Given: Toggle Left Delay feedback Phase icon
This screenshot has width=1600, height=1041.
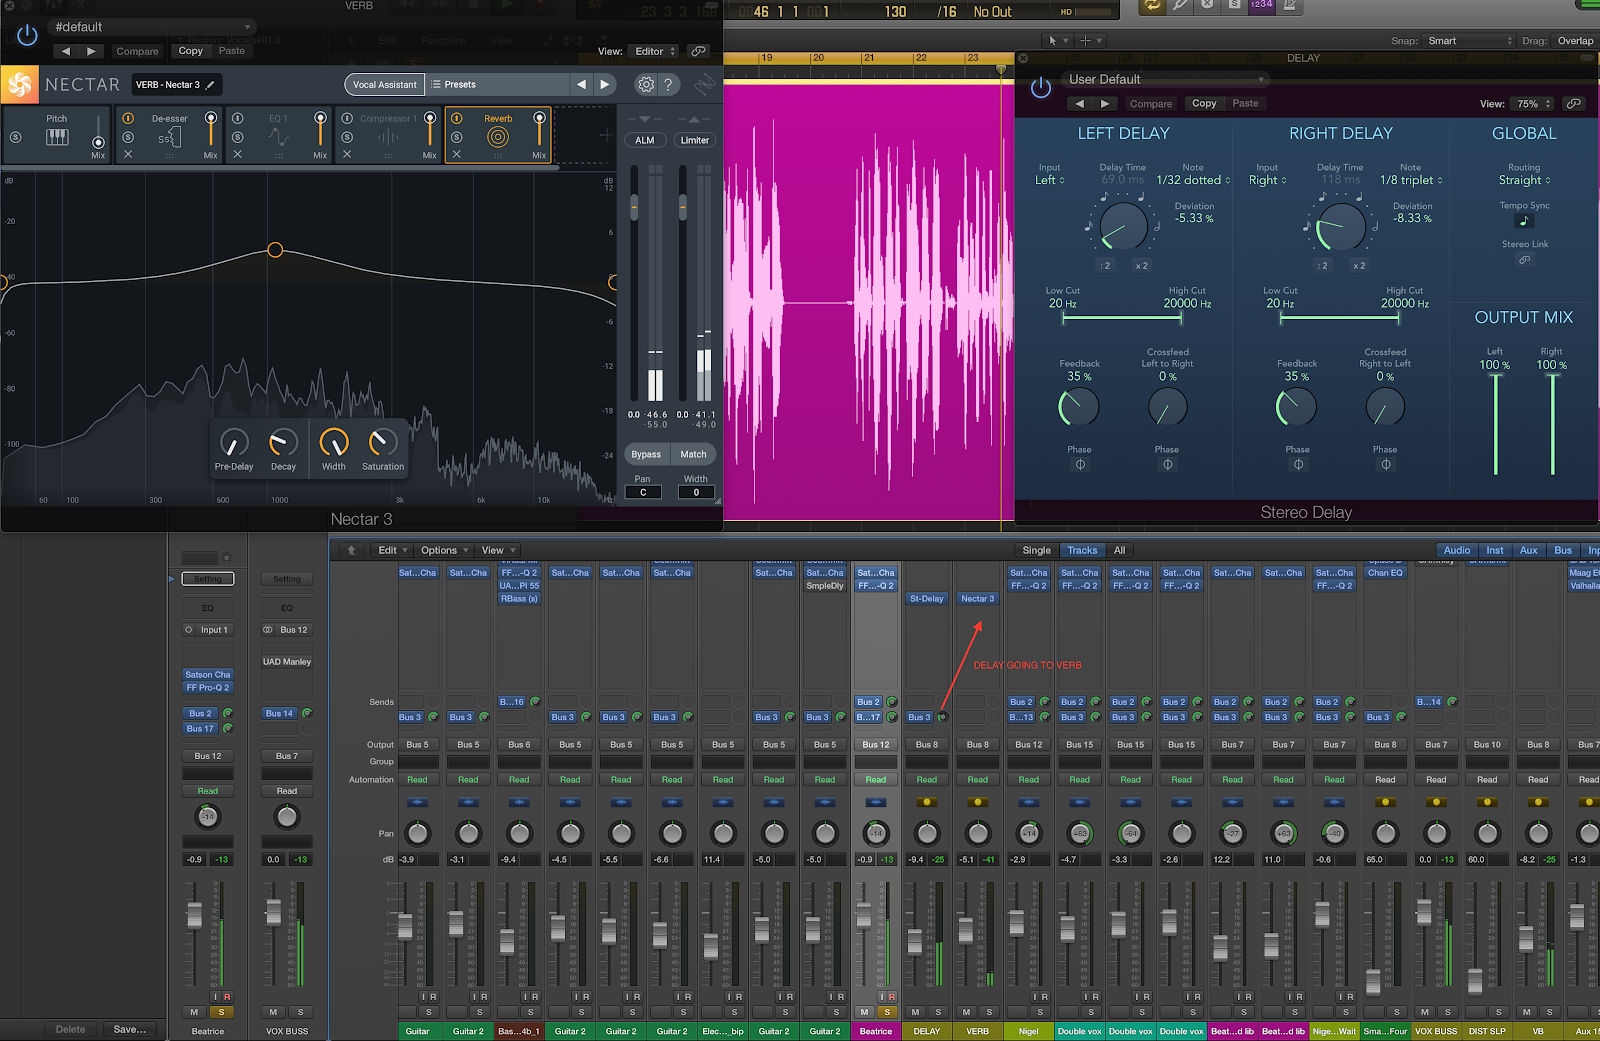Looking at the screenshot, I should (1080, 464).
